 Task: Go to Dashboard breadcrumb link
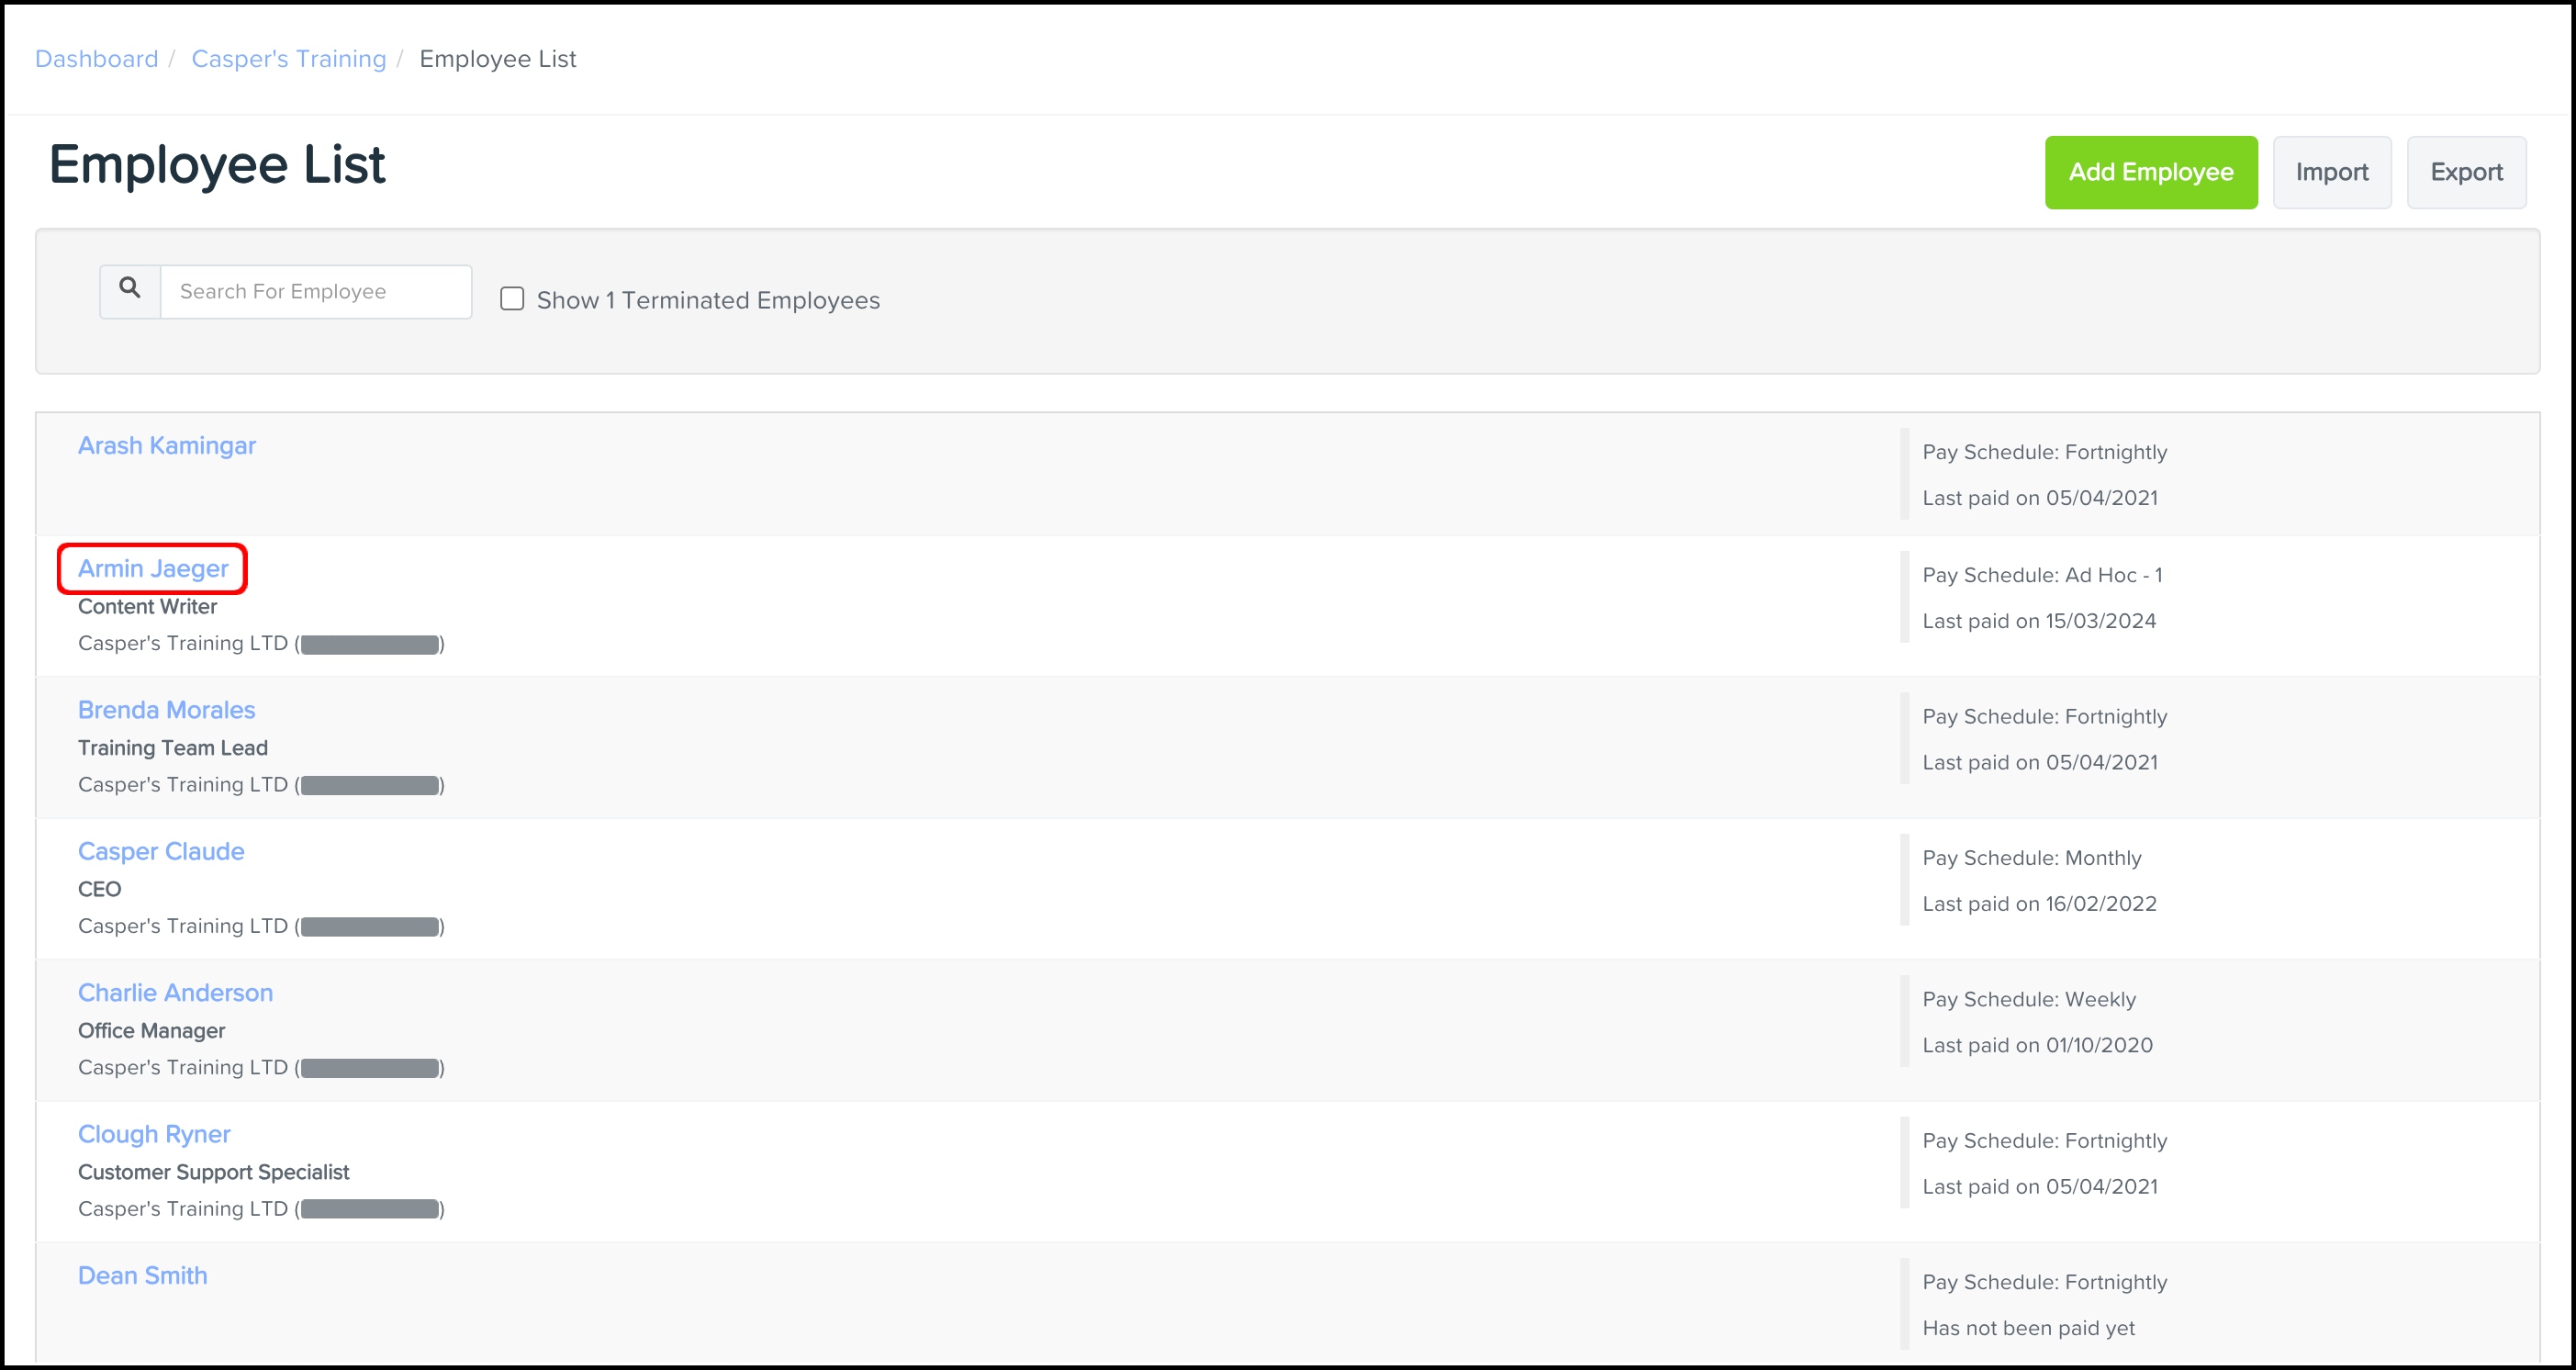96,59
